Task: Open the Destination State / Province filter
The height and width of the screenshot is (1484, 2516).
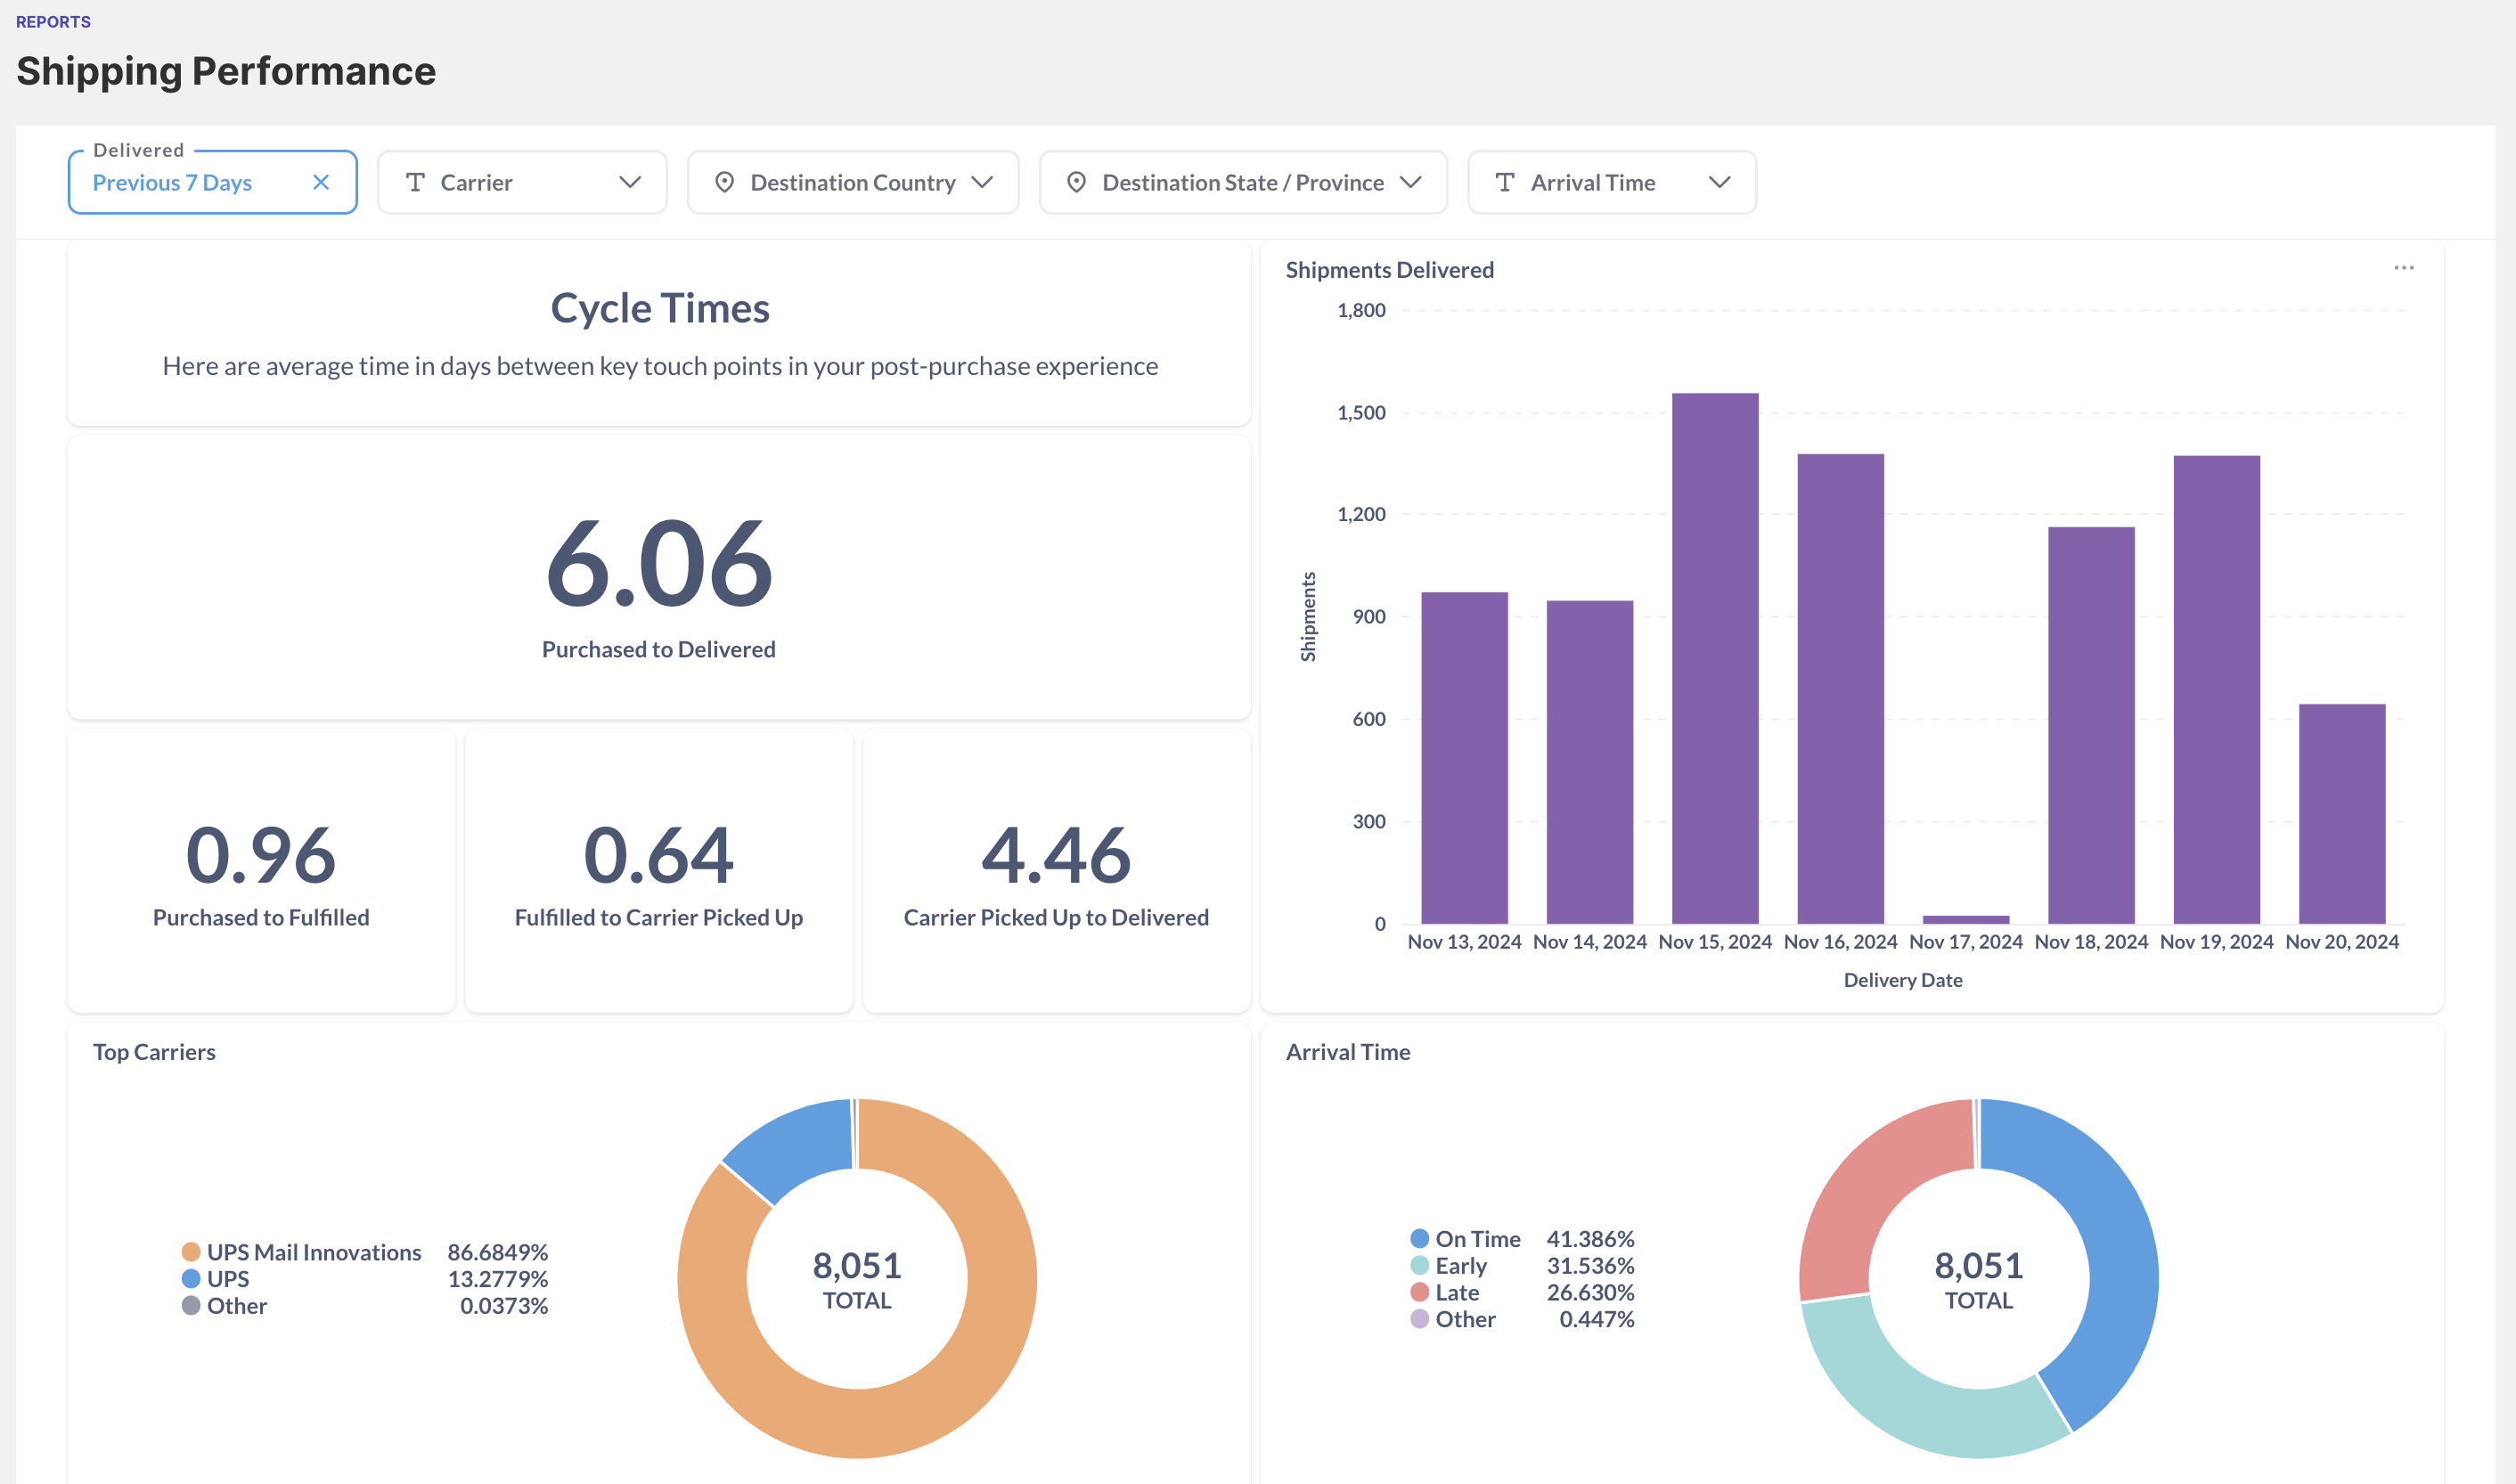Action: pyautogui.click(x=1242, y=183)
